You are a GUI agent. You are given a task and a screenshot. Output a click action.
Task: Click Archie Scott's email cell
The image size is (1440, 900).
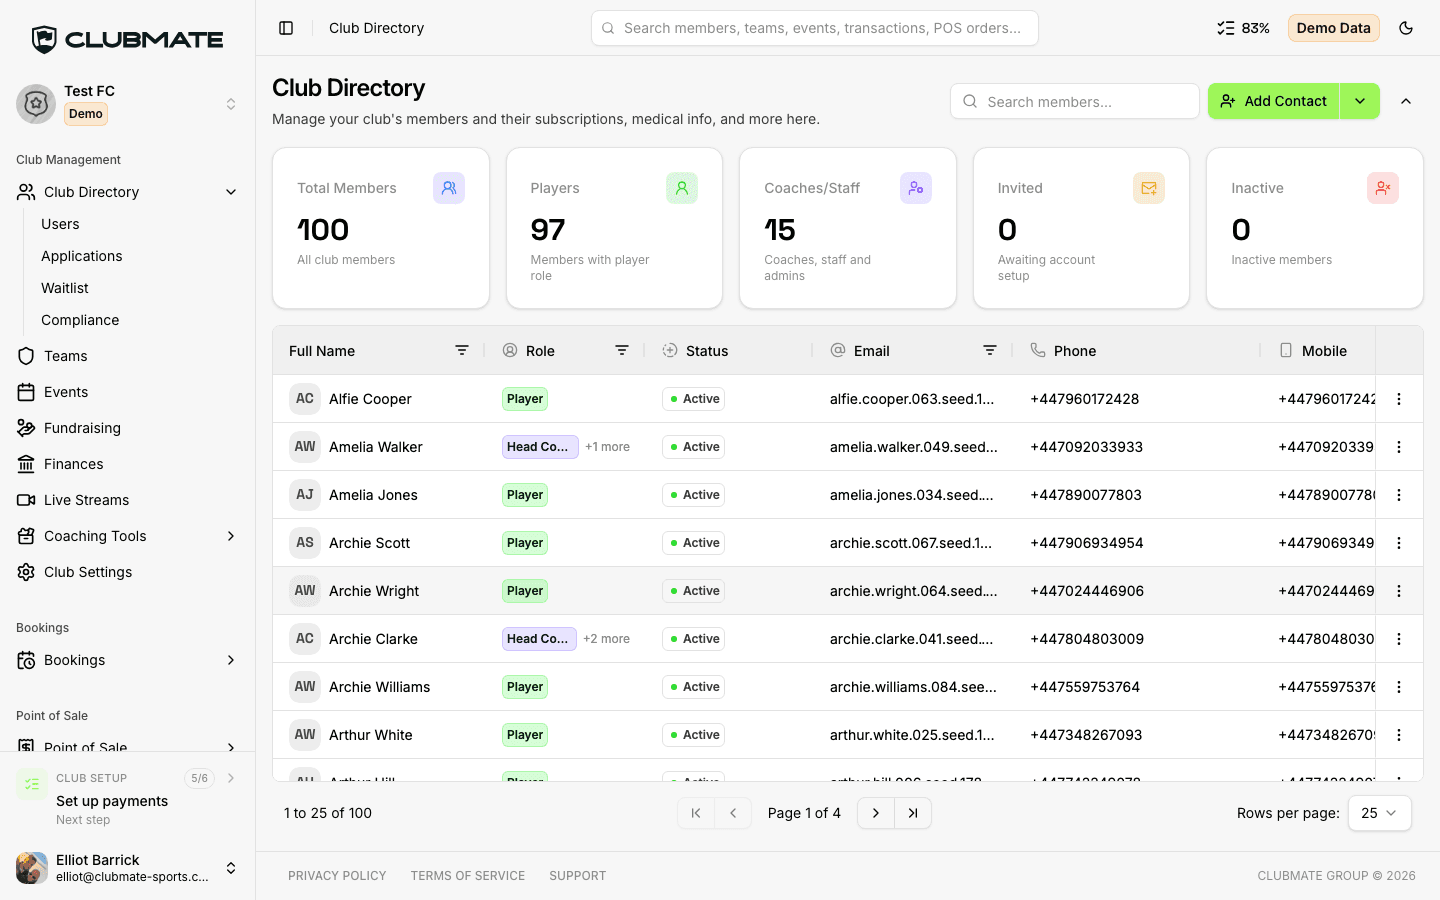point(911,543)
